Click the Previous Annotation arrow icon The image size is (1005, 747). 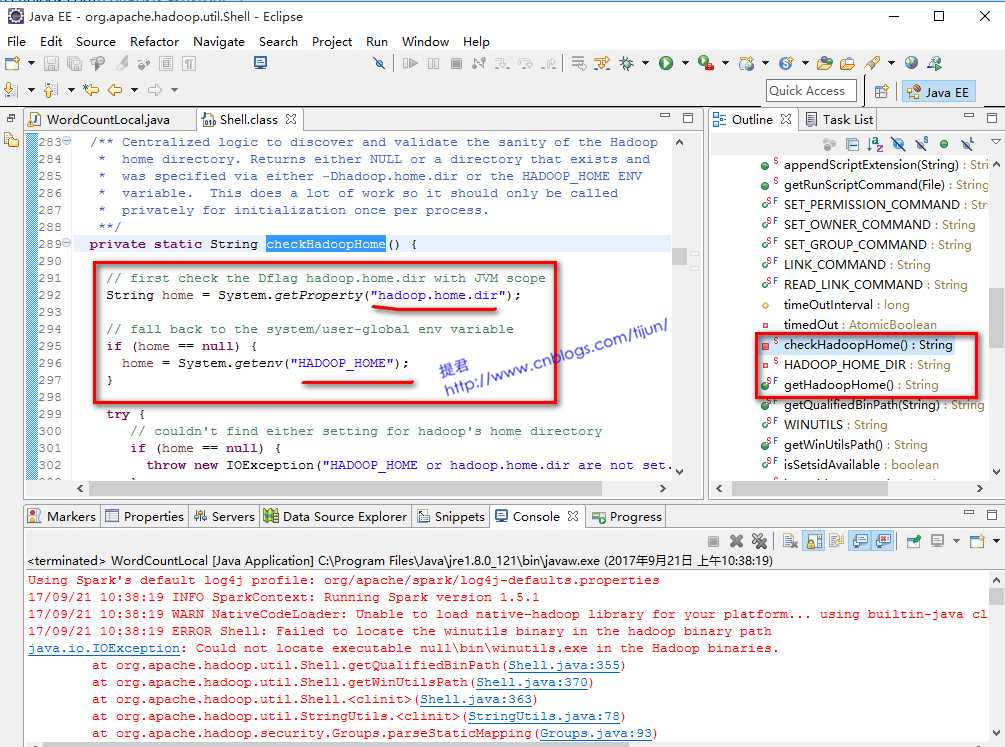[x=51, y=89]
